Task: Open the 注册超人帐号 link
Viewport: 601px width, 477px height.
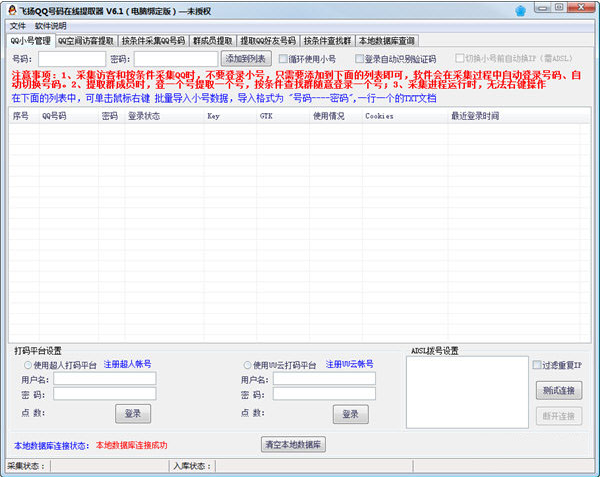Action: [128, 365]
